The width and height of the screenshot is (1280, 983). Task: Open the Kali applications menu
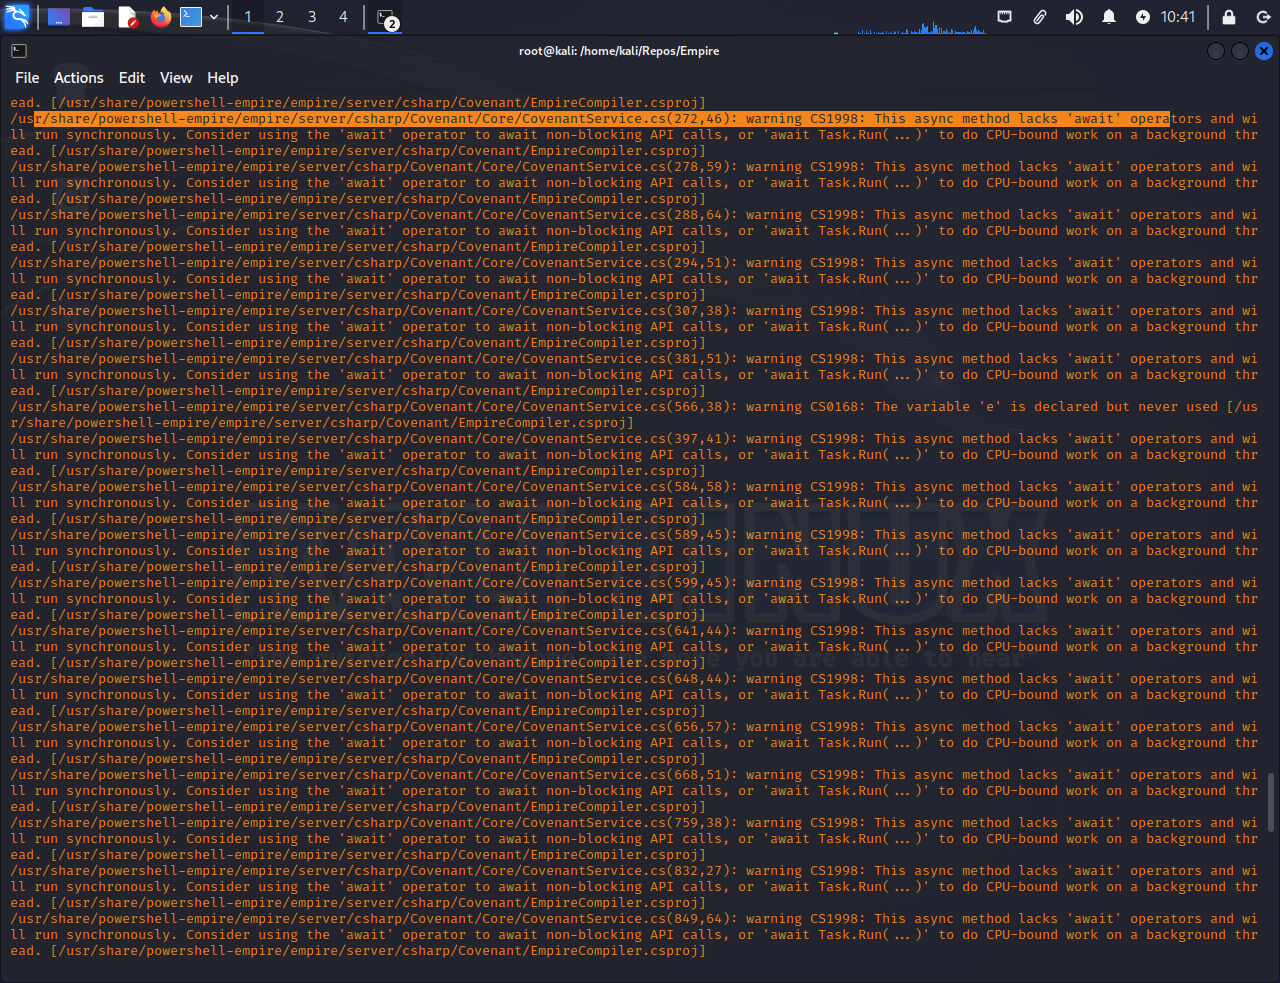(17, 17)
